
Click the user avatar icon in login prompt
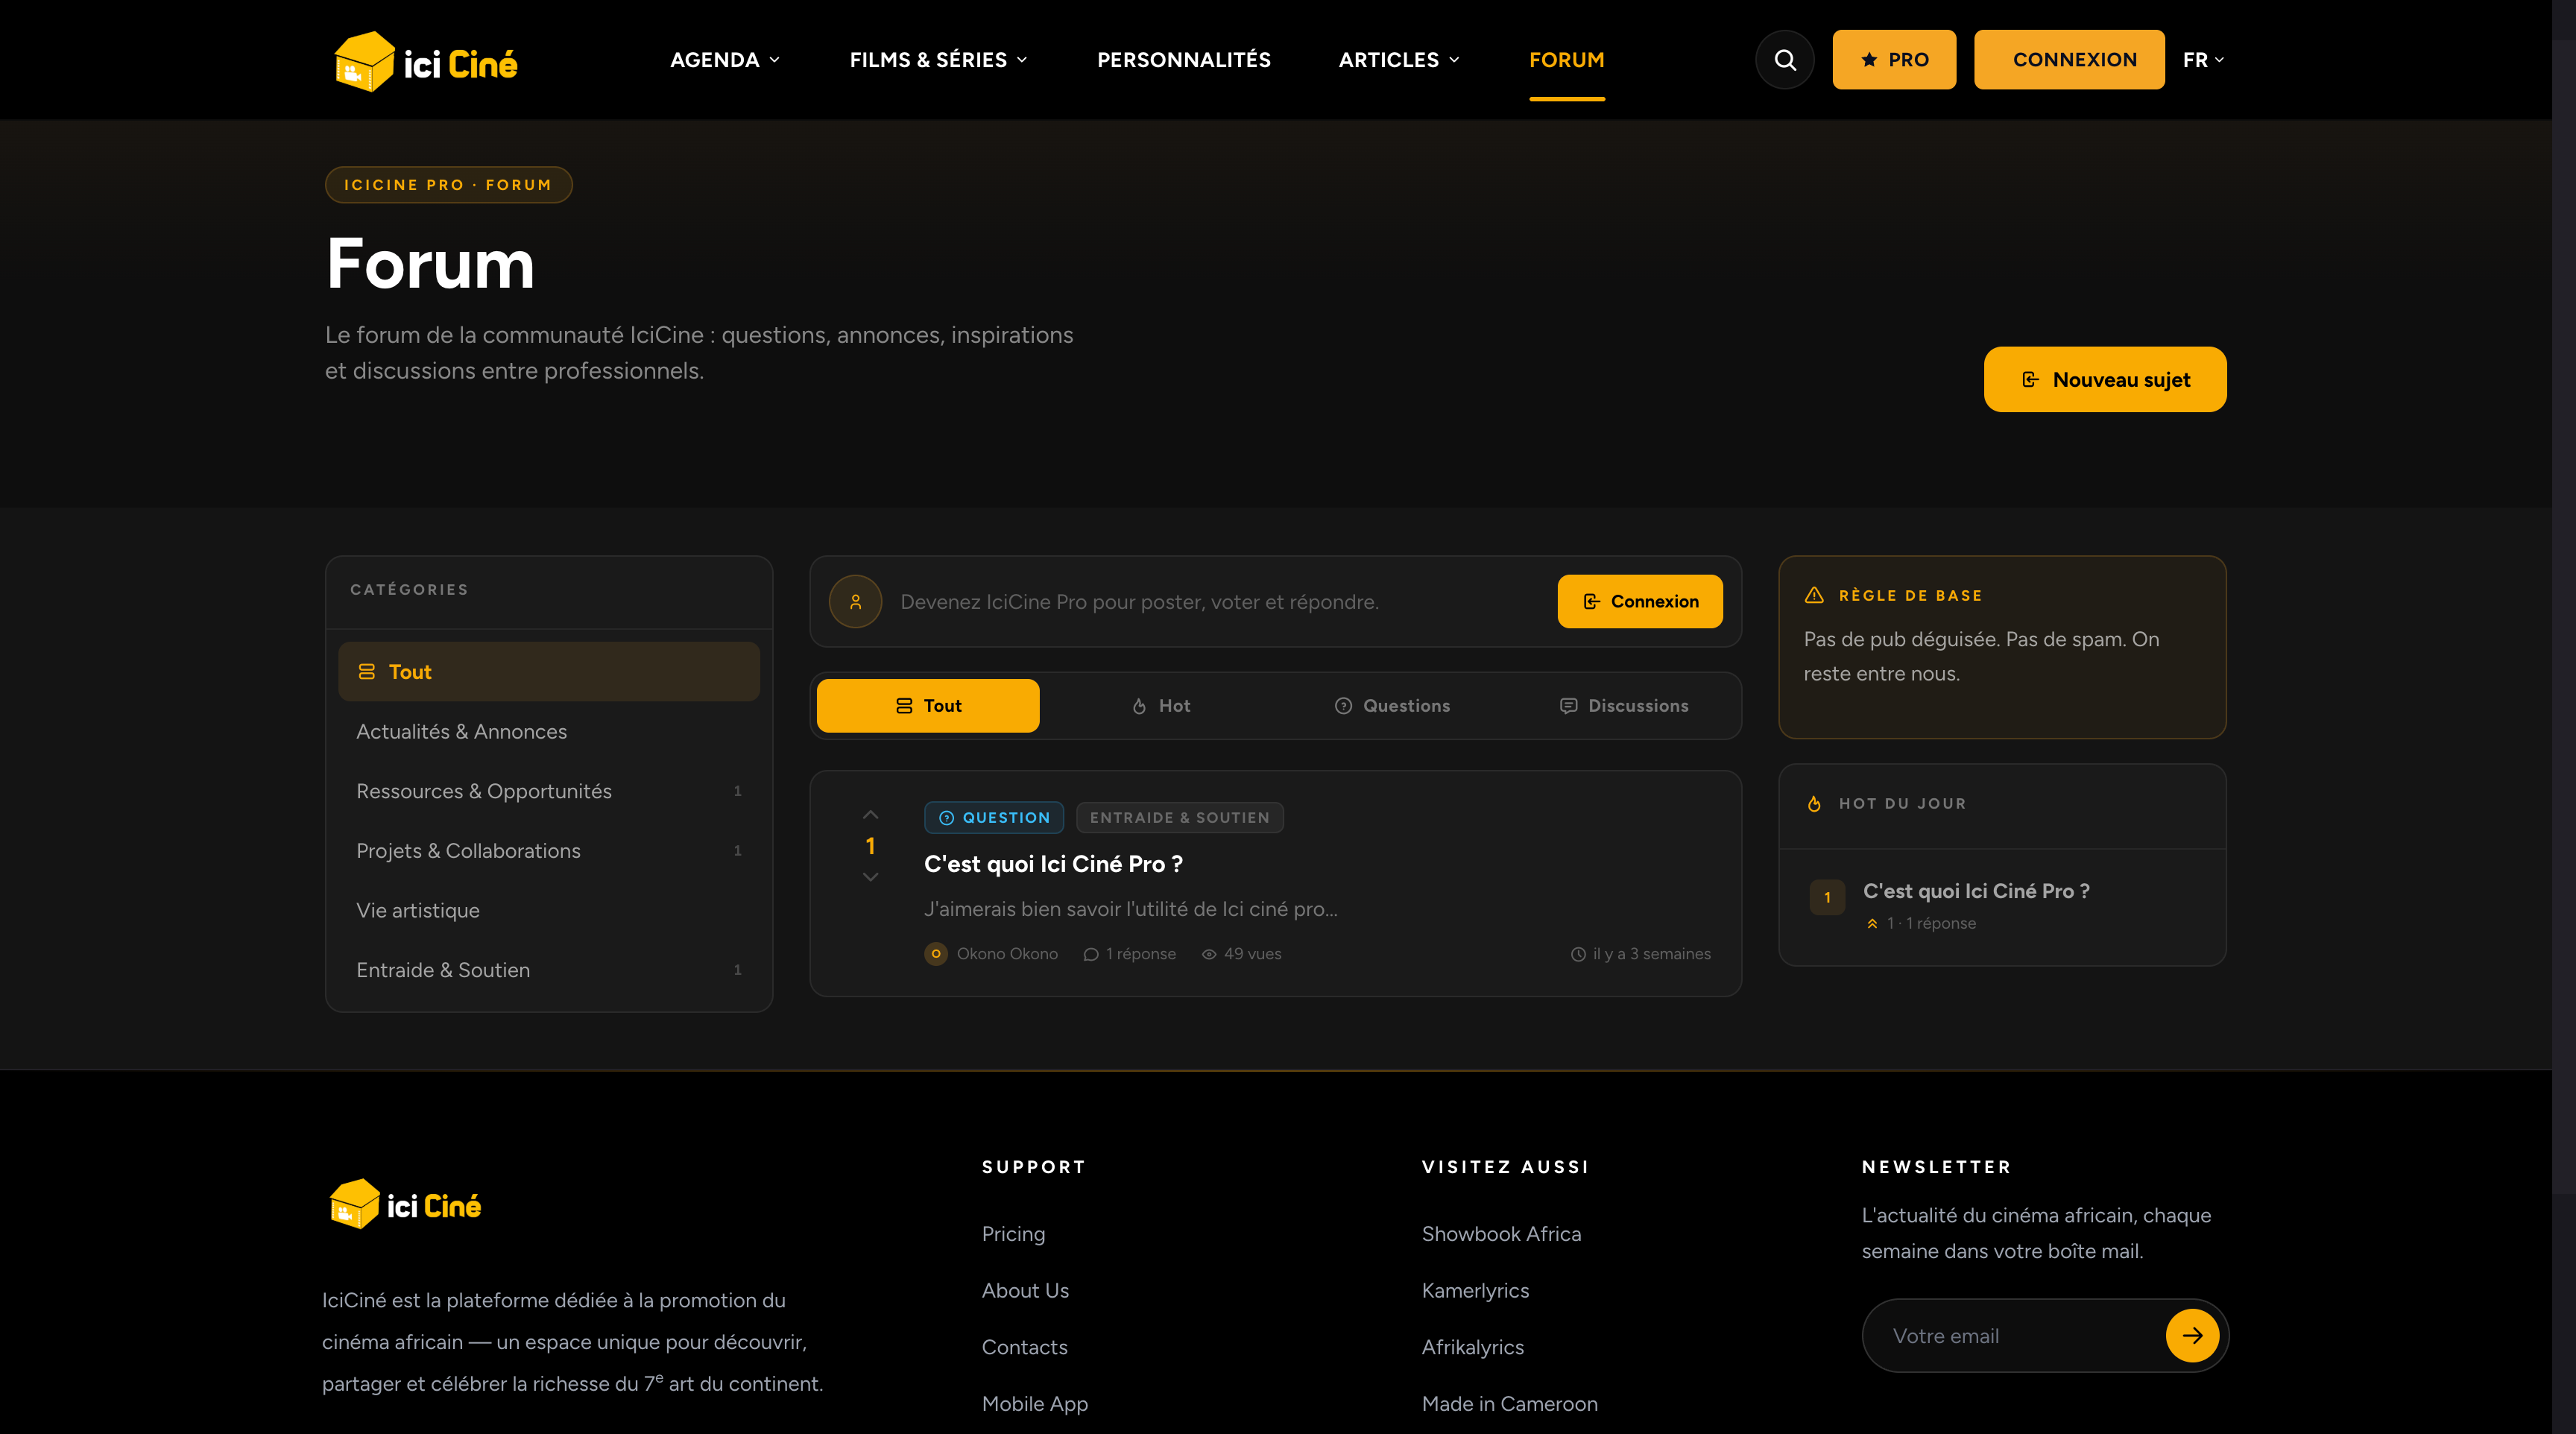[855, 602]
